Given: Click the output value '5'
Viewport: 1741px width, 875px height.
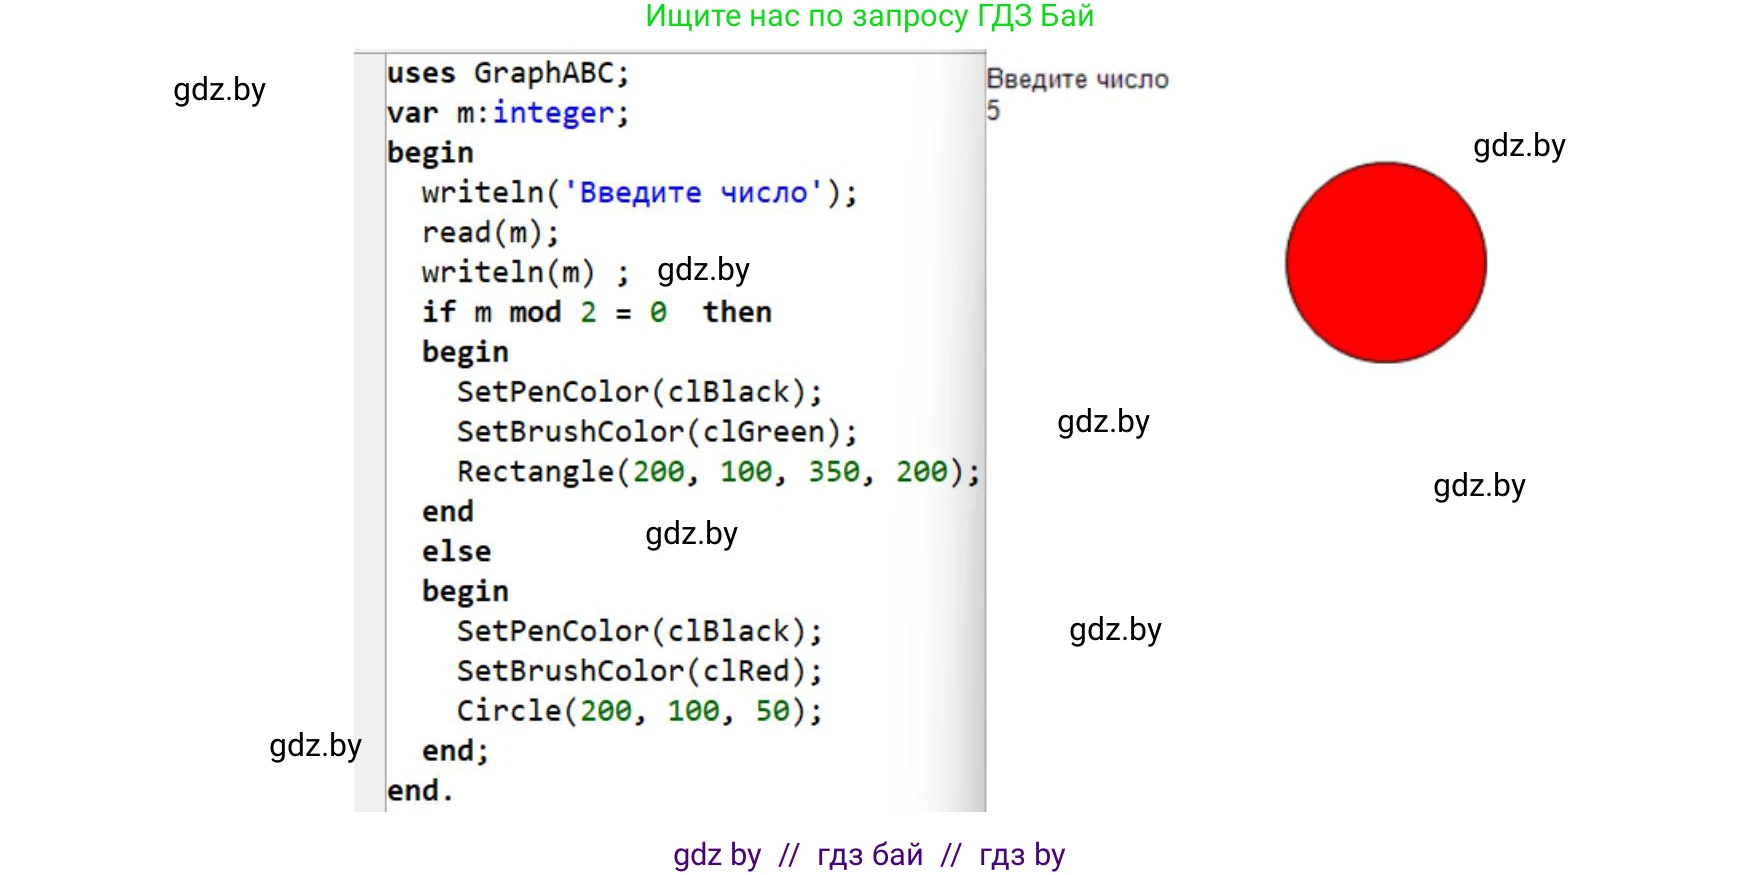Looking at the screenshot, I should [x=993, y=110].
